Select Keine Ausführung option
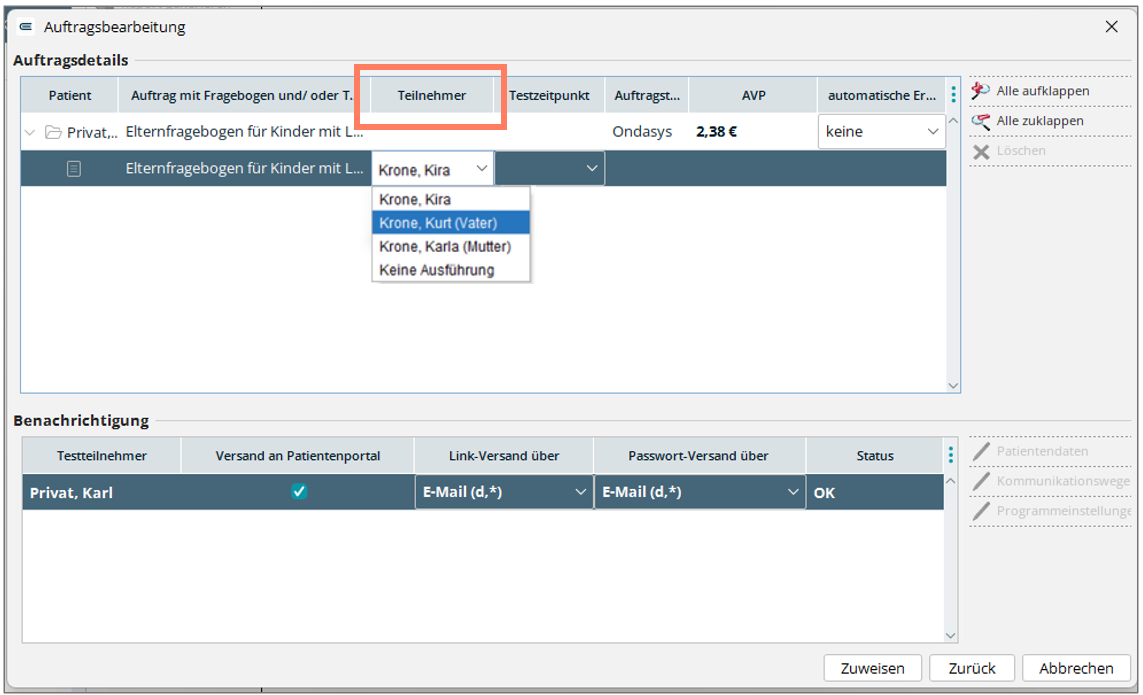This screenshot has height=695, width=1143. 450,270
